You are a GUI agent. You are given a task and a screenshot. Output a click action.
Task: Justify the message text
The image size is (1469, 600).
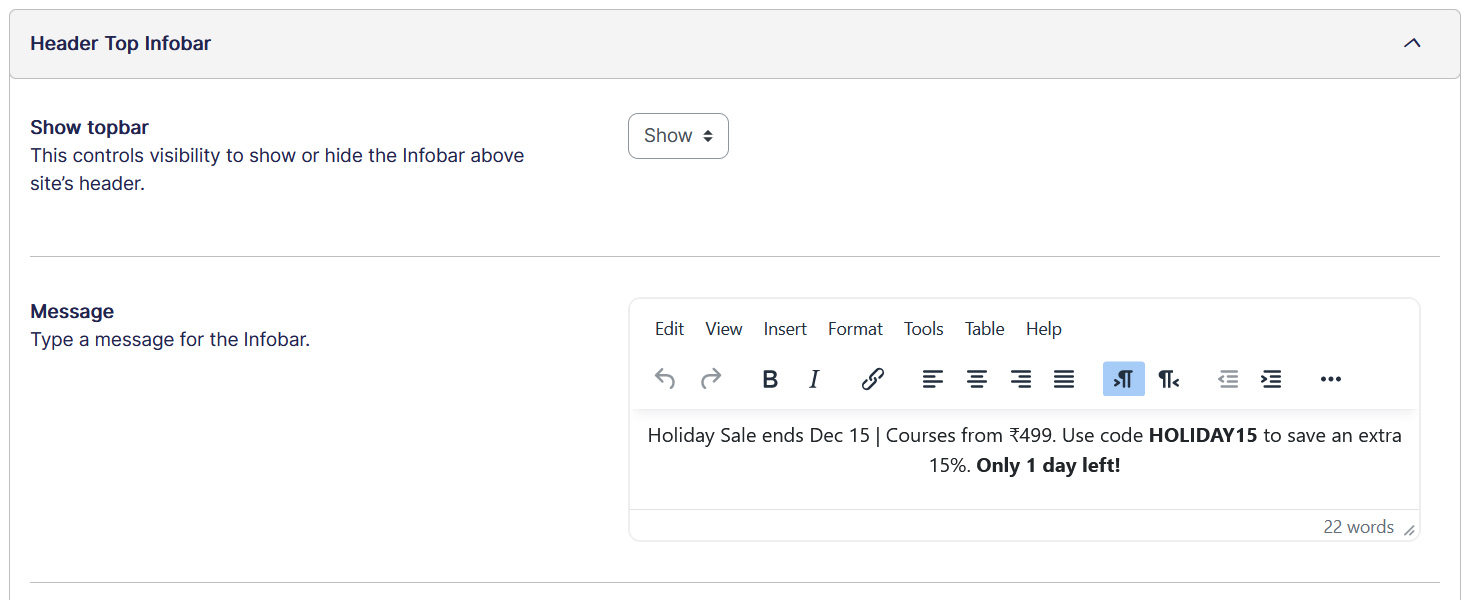click(1064, 379)
